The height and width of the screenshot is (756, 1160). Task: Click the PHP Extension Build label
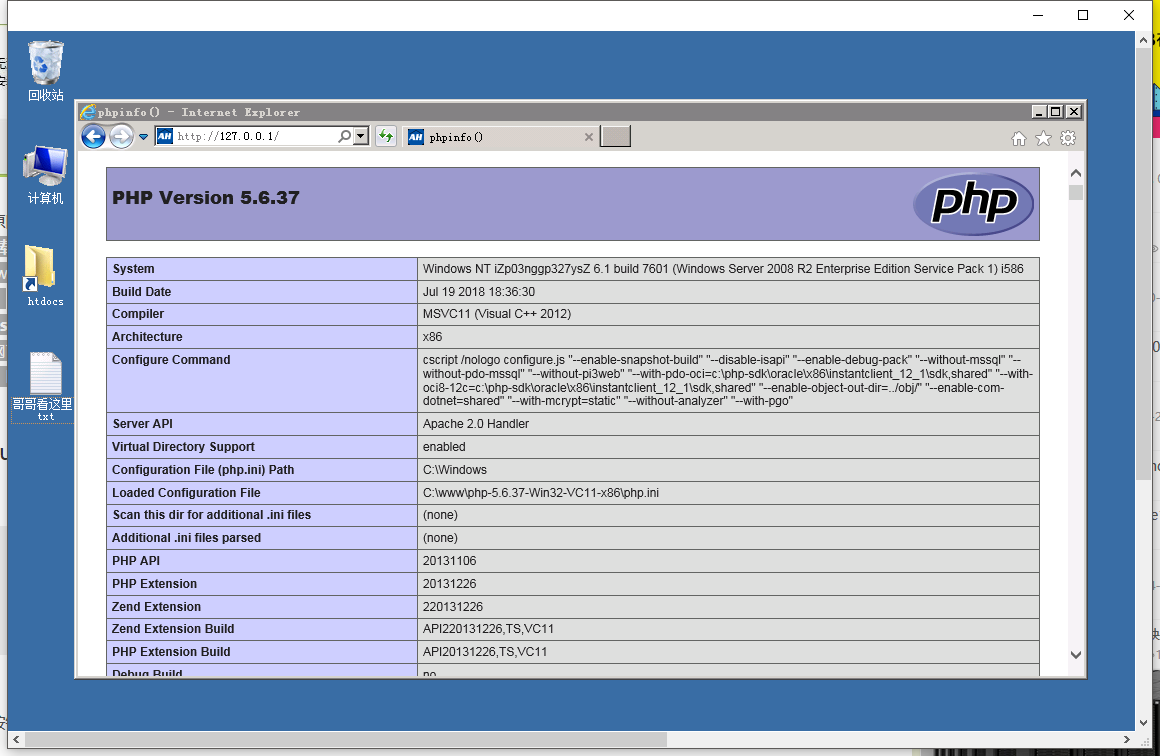pos(171,652)
